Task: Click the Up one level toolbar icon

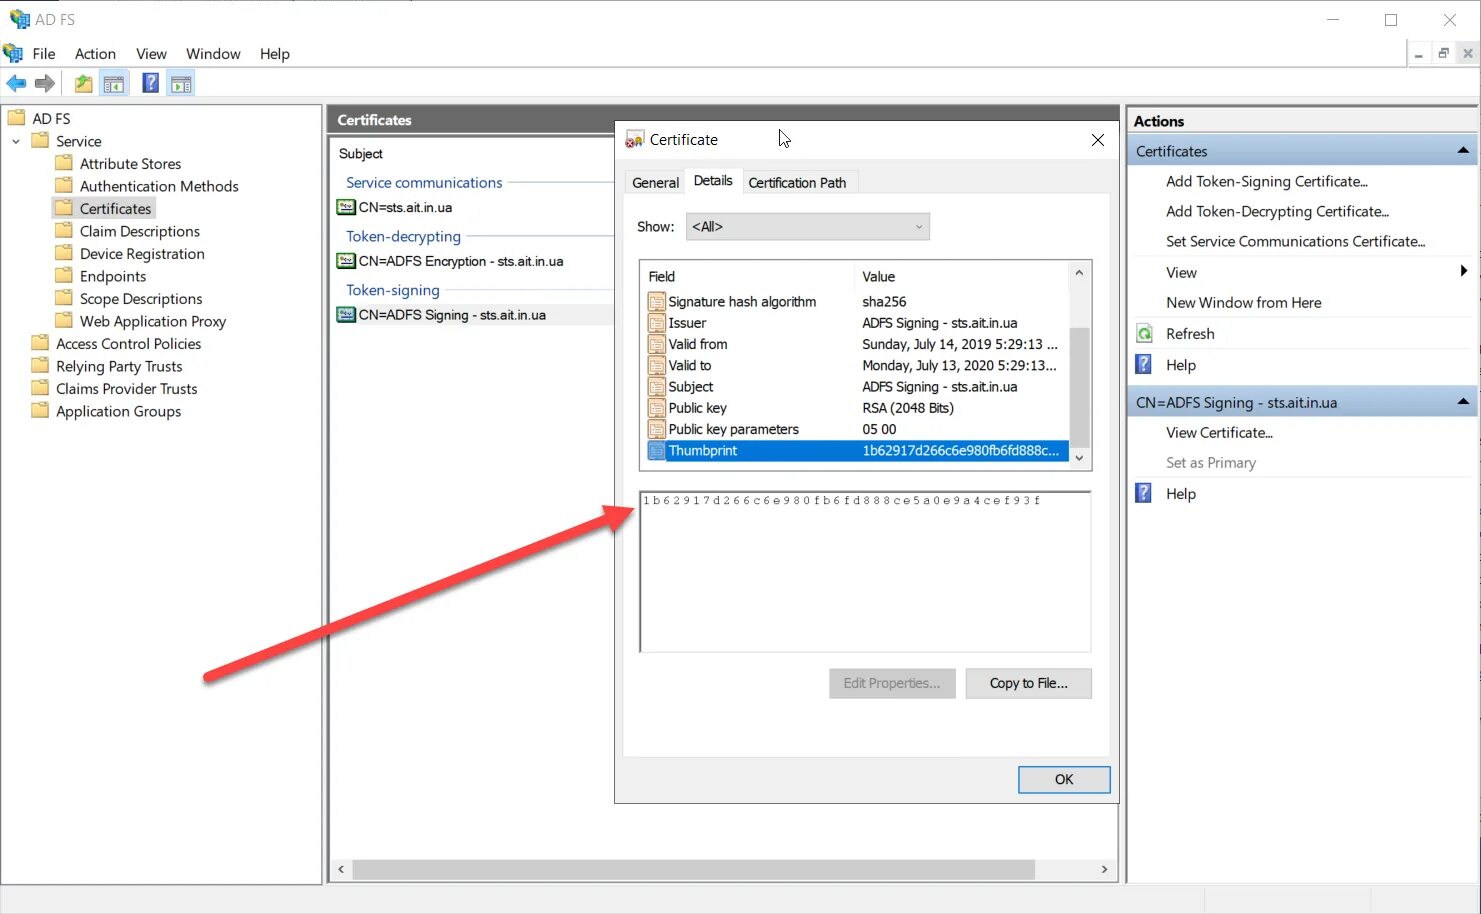Action: 84,84
